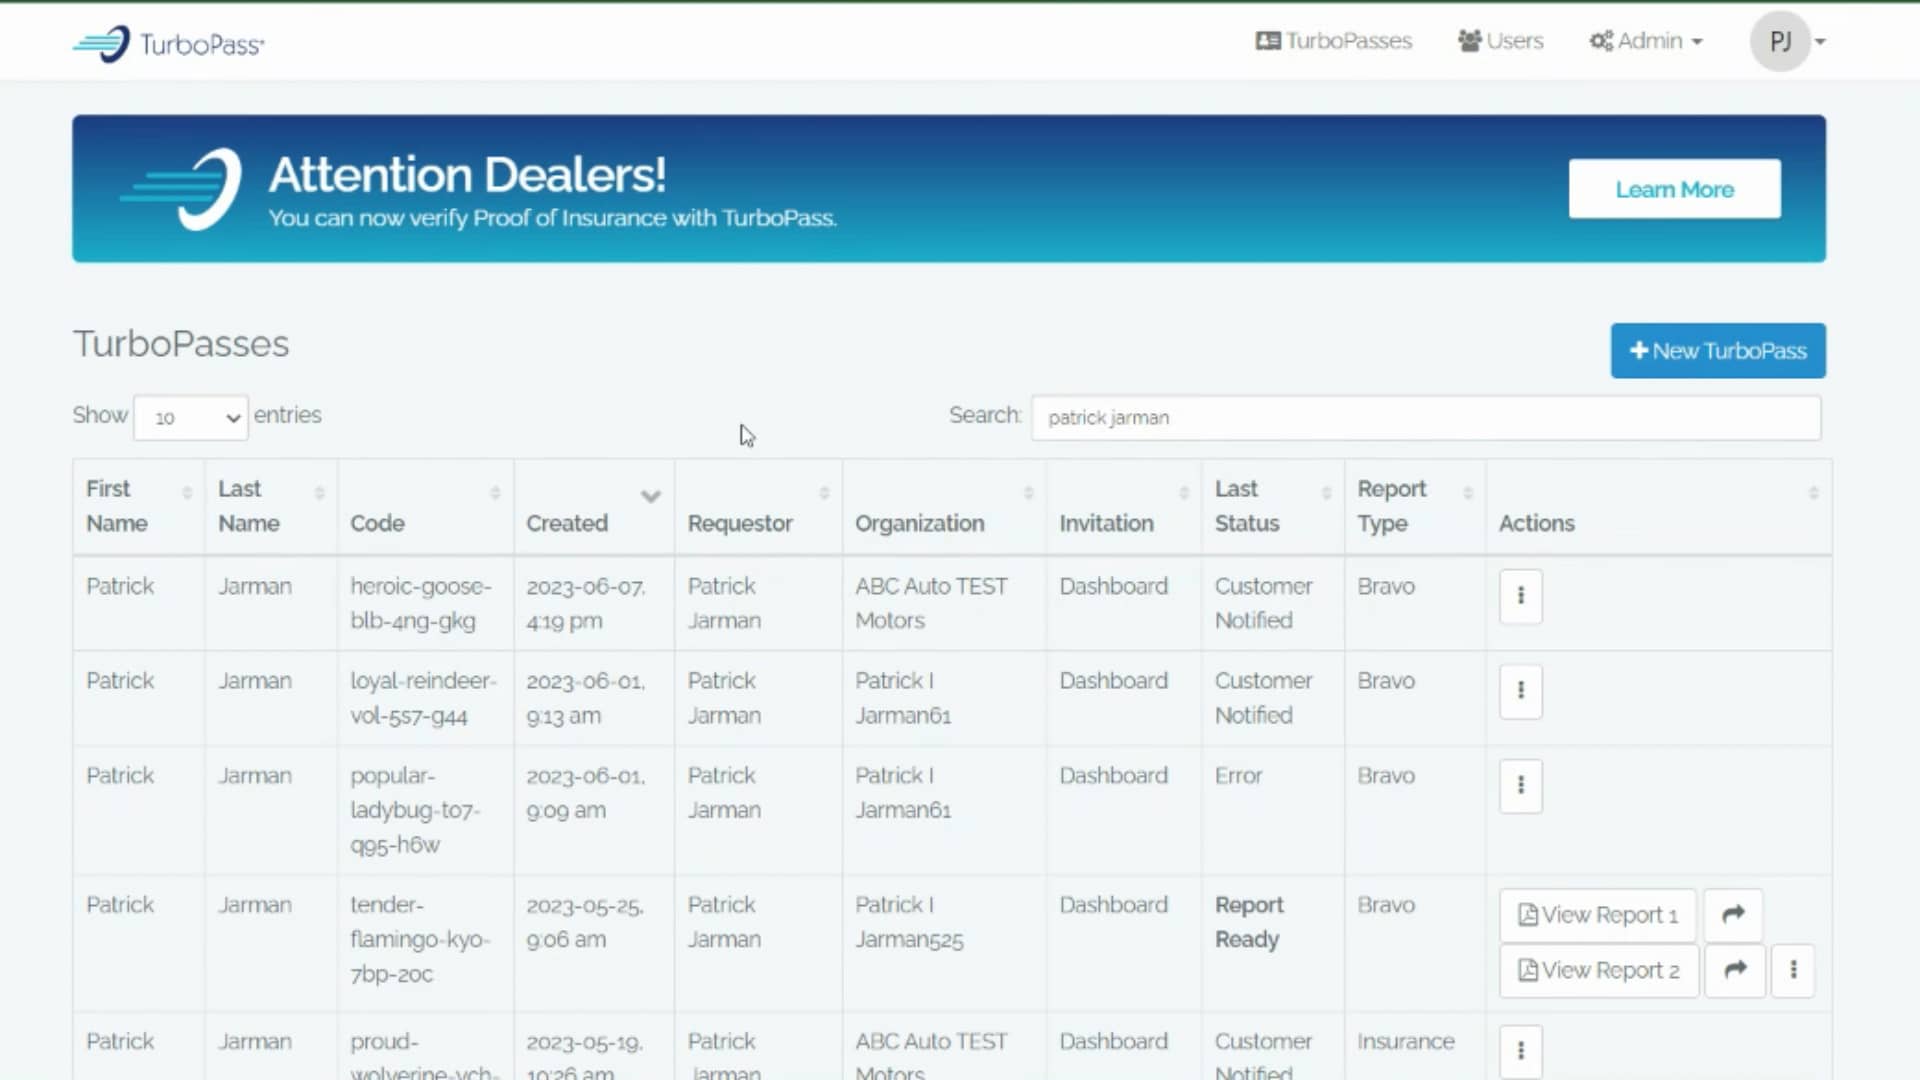Open the kebab menu for heroic-goose-blb-4ng-gkg
Viewport: 1920px width, 1080px height.
pos(1520,596)
